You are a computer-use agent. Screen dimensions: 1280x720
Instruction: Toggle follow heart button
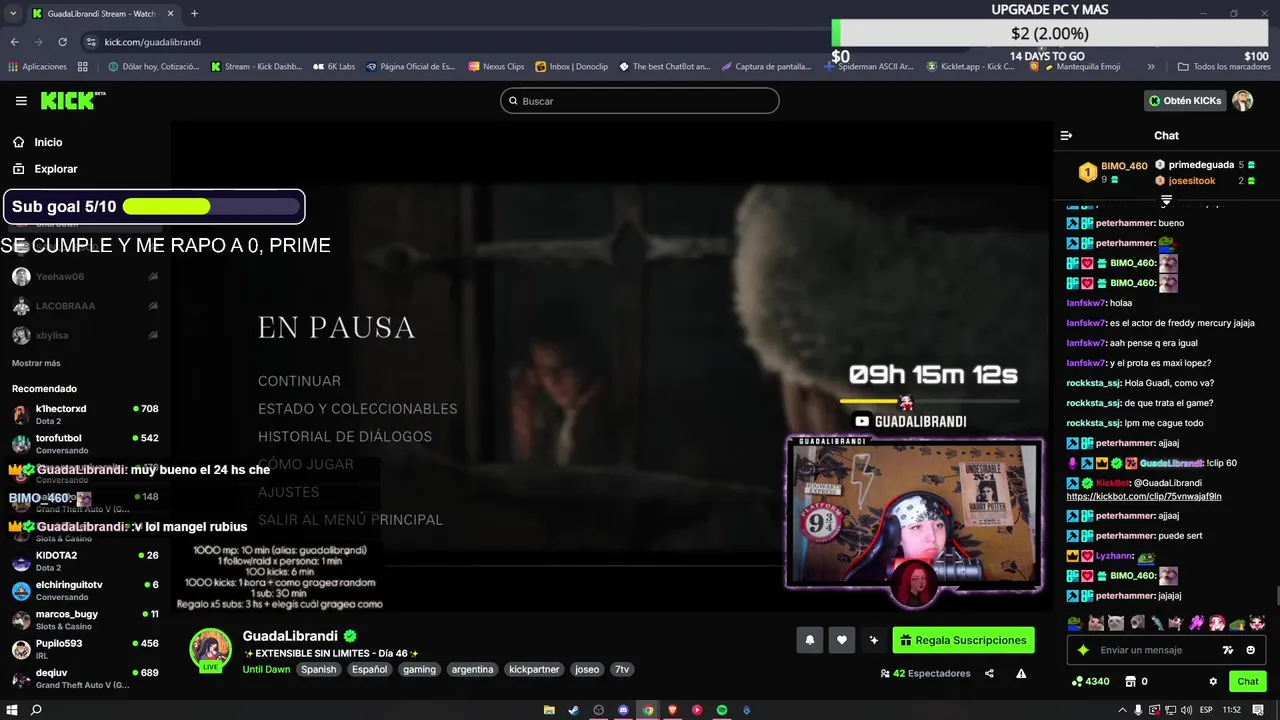842,640
